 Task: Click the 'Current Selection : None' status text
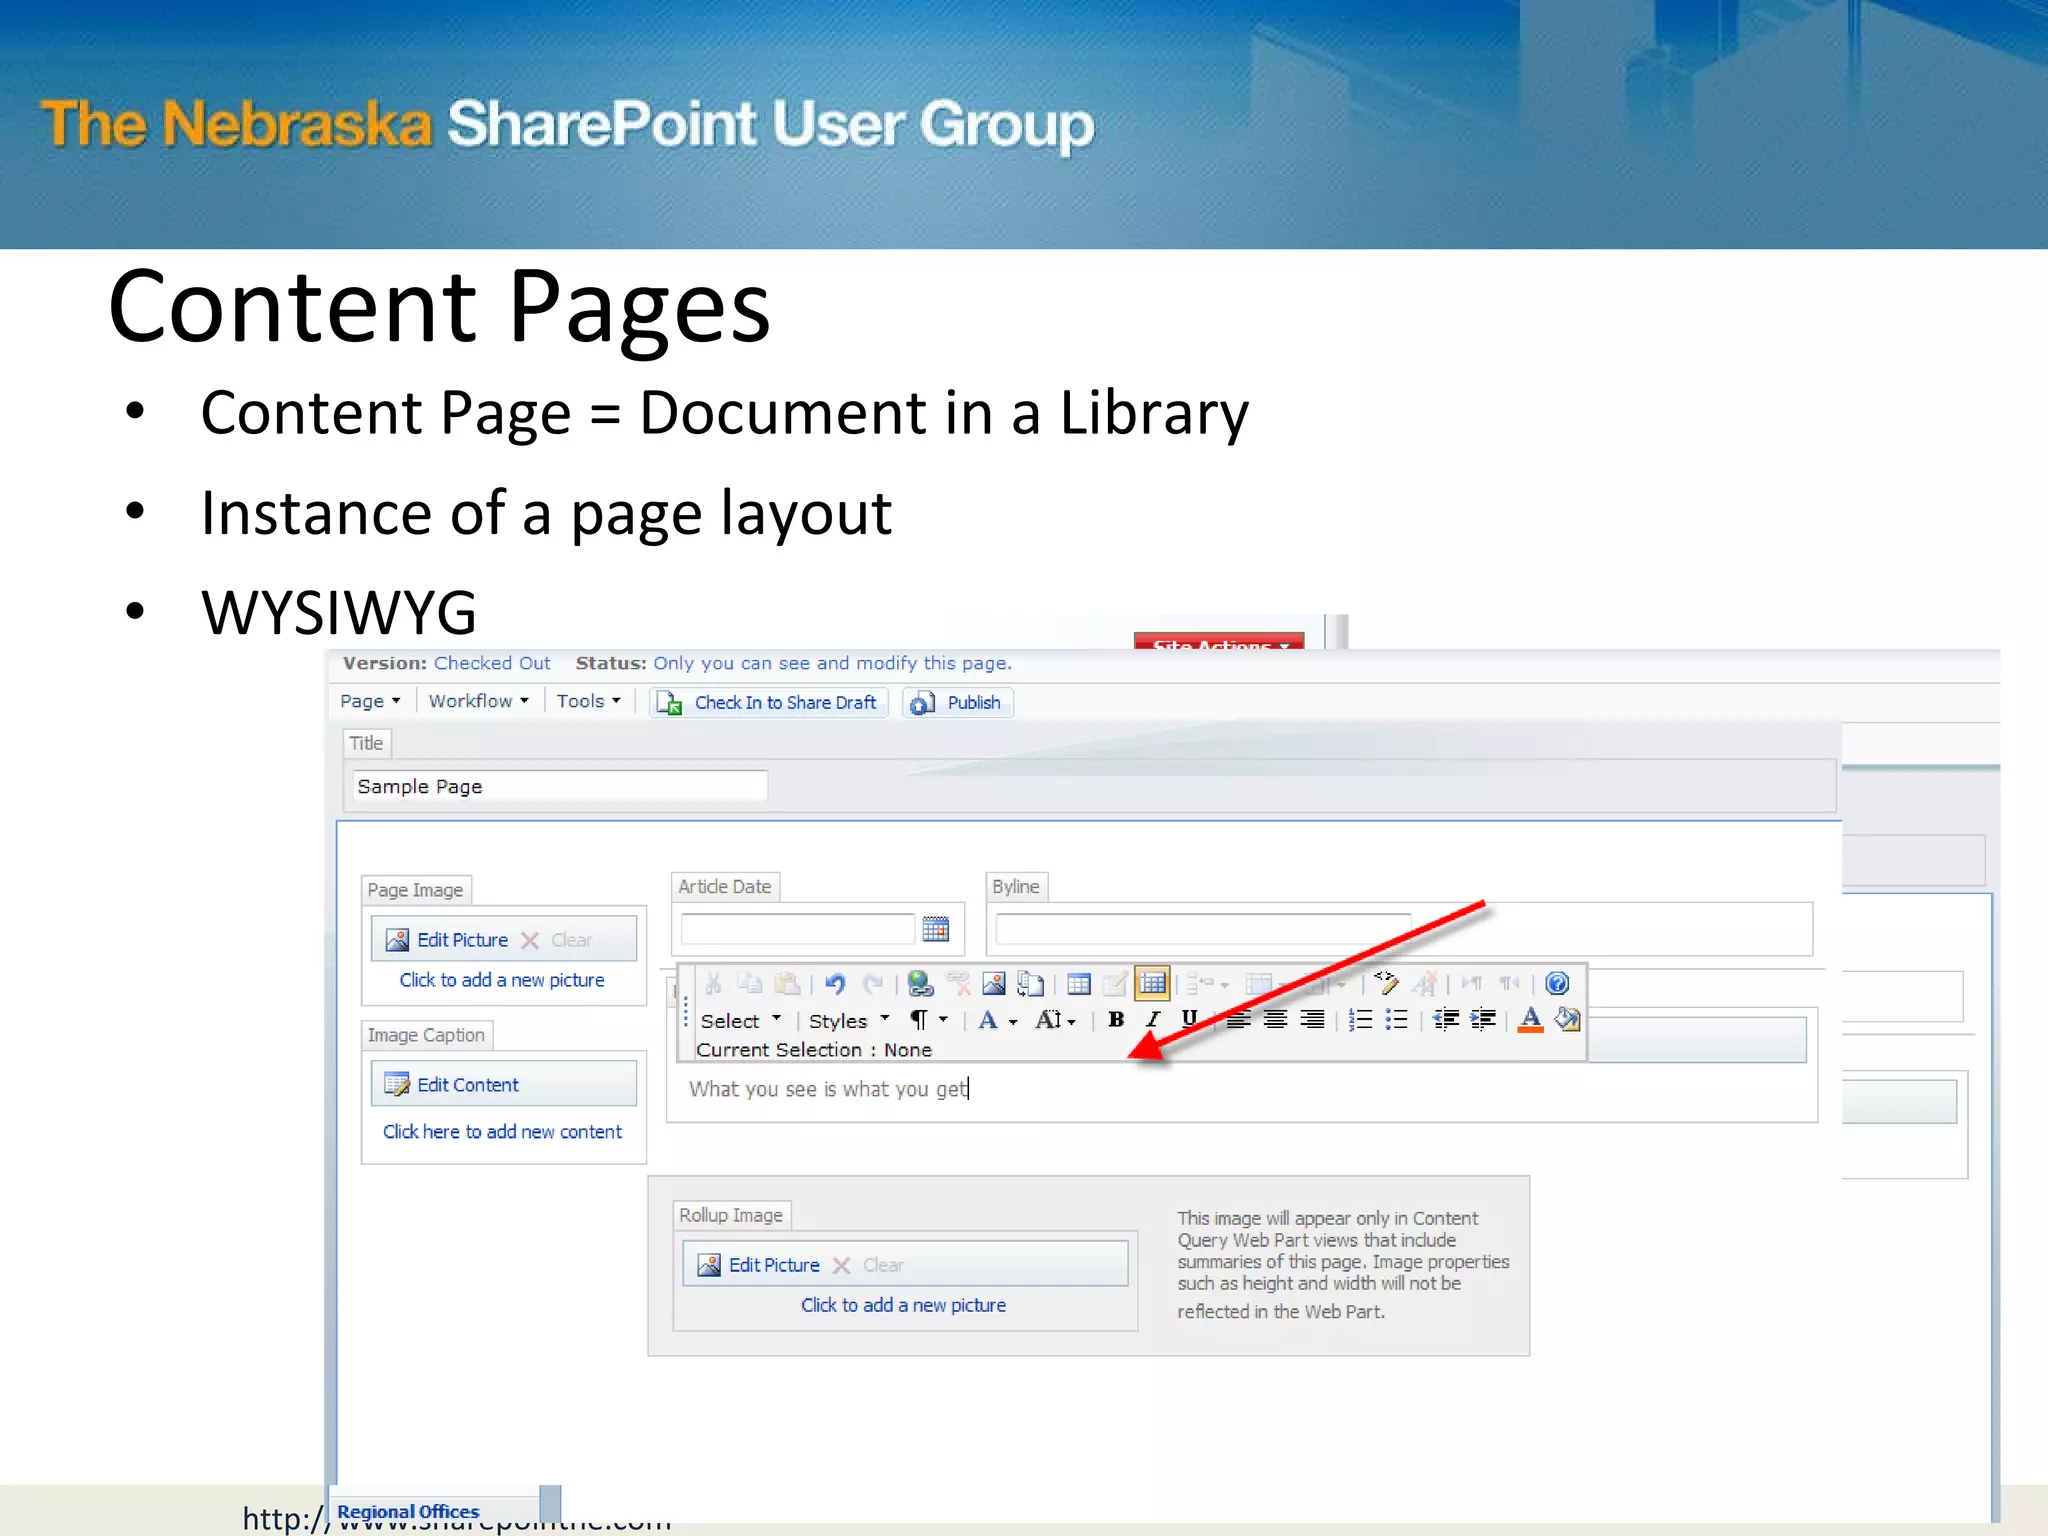814,1050
